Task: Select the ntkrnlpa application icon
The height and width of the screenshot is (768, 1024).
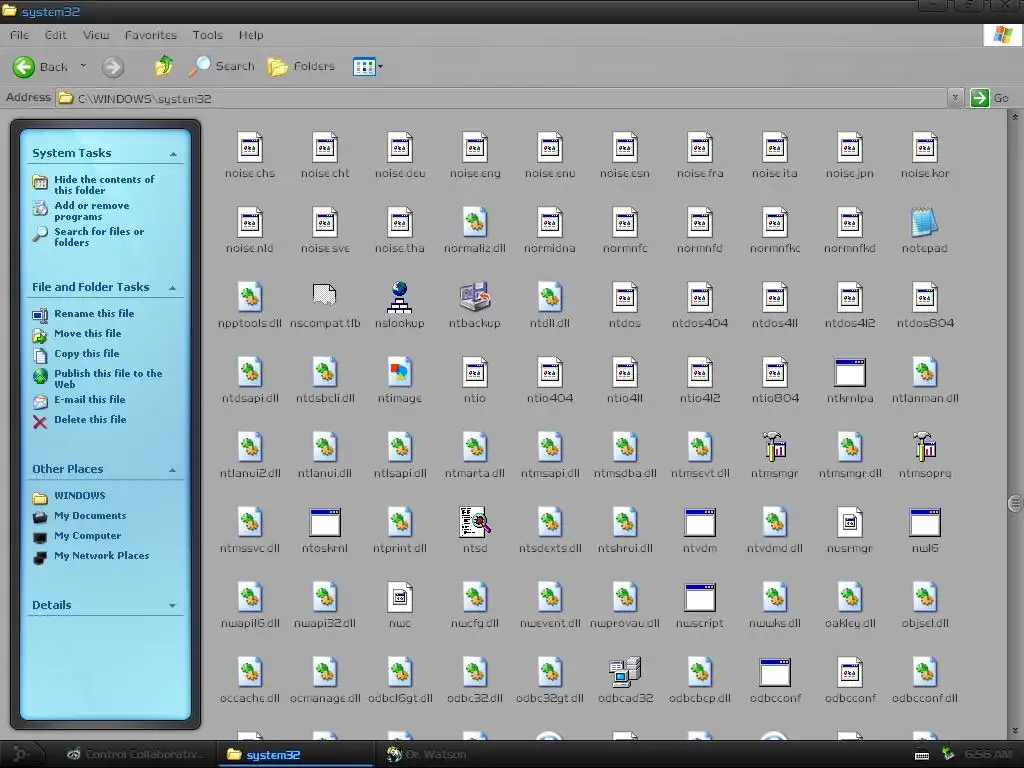Action: pos(850,373)
